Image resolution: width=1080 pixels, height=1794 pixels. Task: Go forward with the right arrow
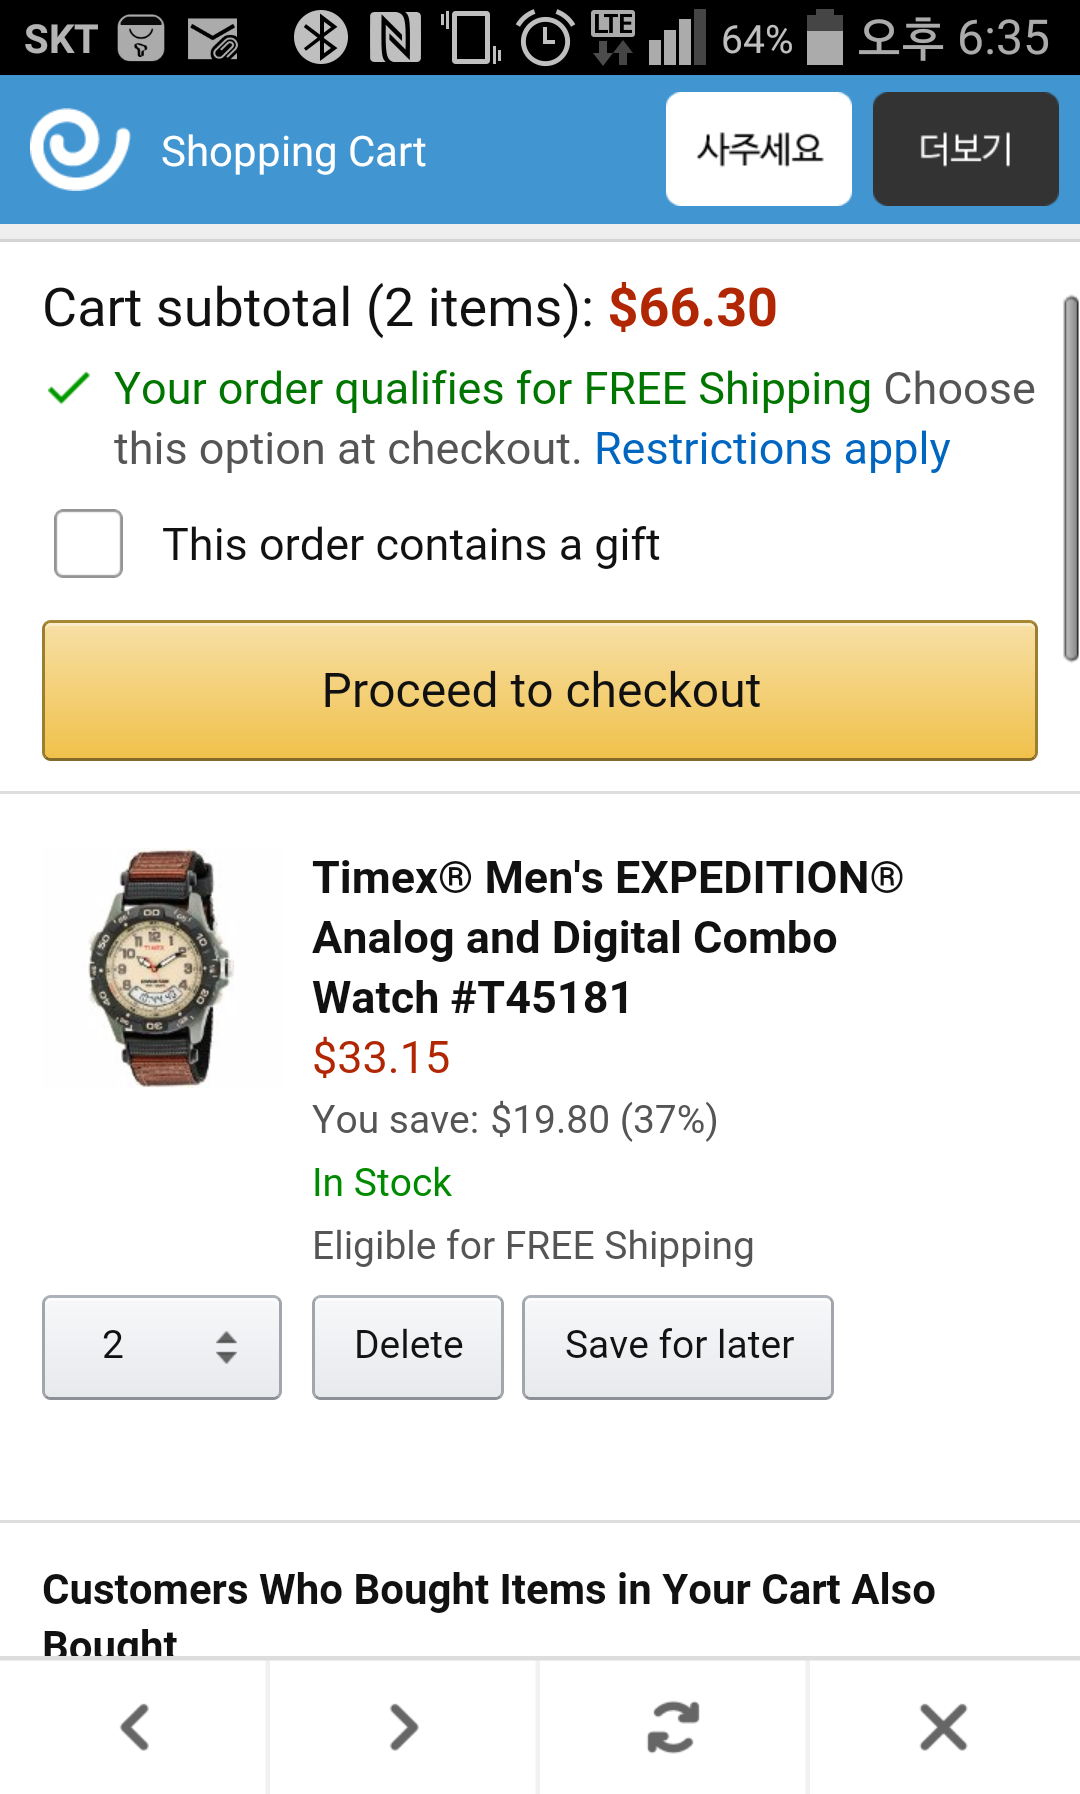coord(404,1727)
